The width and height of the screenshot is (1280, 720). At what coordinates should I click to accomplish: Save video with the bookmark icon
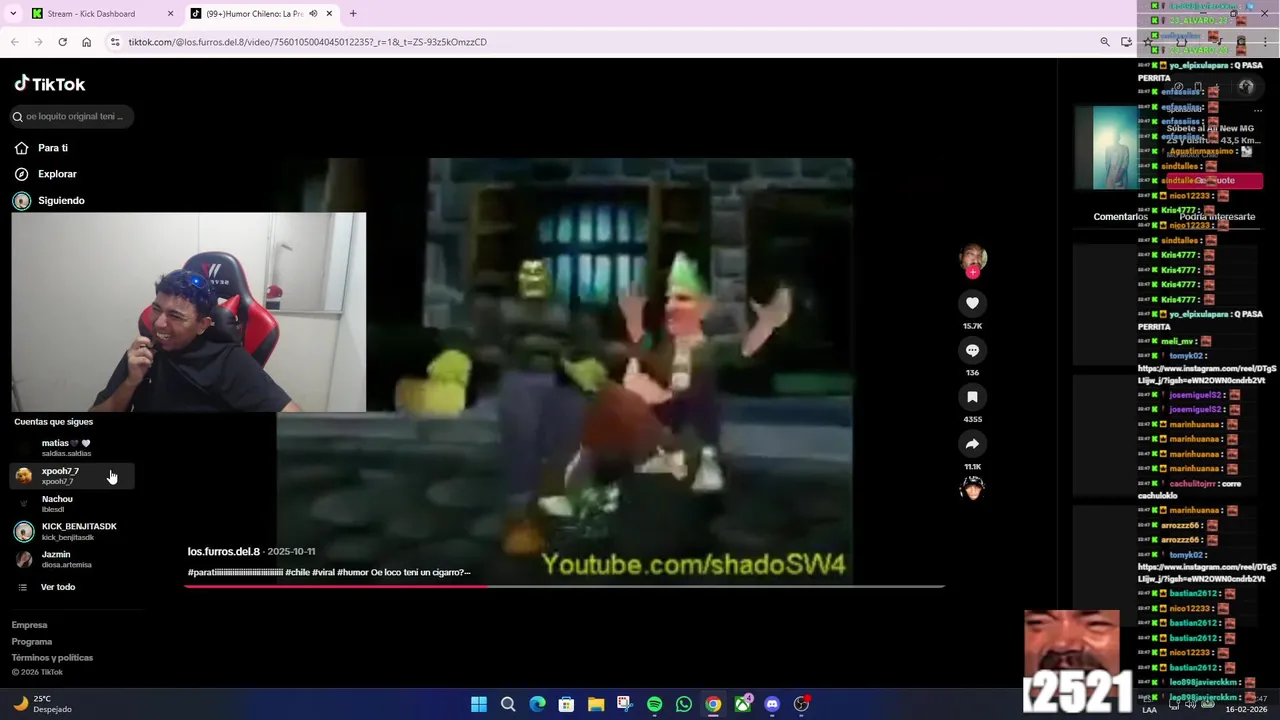click(x=972, y=397)
